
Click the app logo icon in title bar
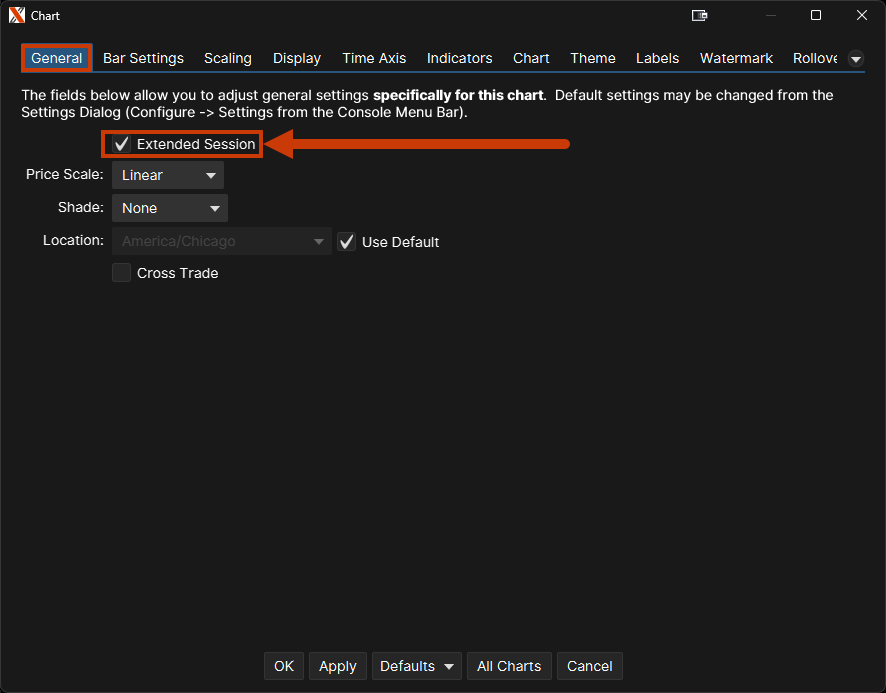click(16, 16)
